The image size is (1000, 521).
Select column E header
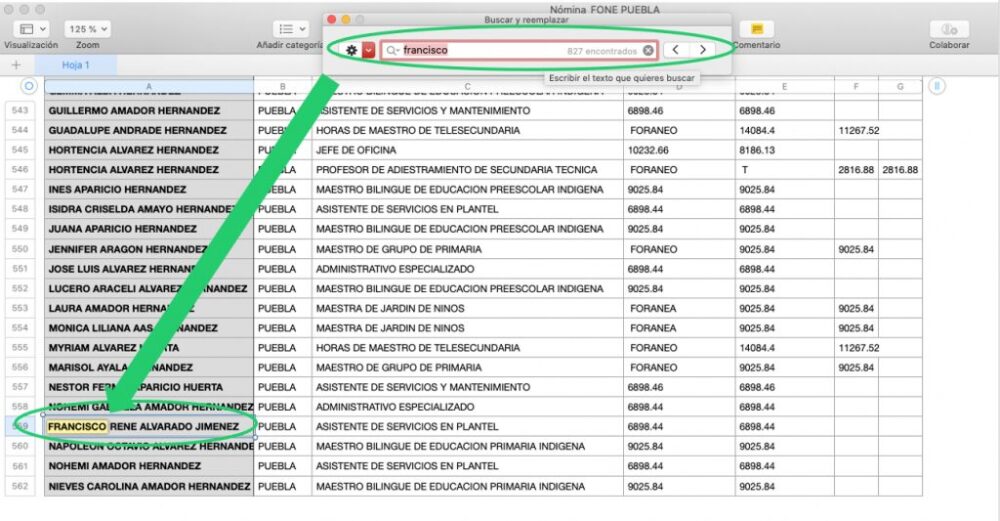pos(784,86)
